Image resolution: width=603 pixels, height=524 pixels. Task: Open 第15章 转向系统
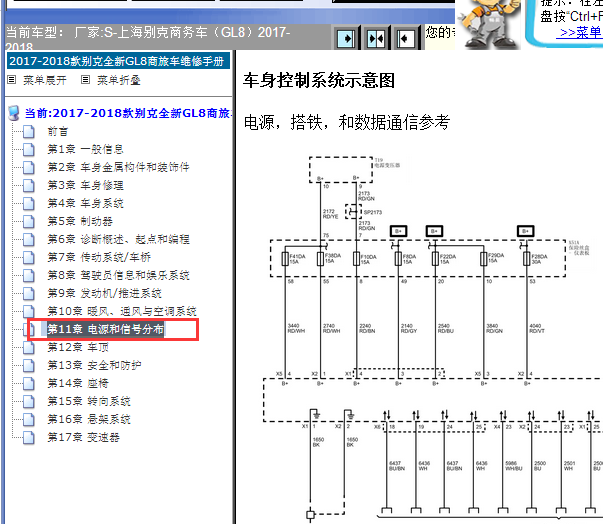(x=89, y=401)
